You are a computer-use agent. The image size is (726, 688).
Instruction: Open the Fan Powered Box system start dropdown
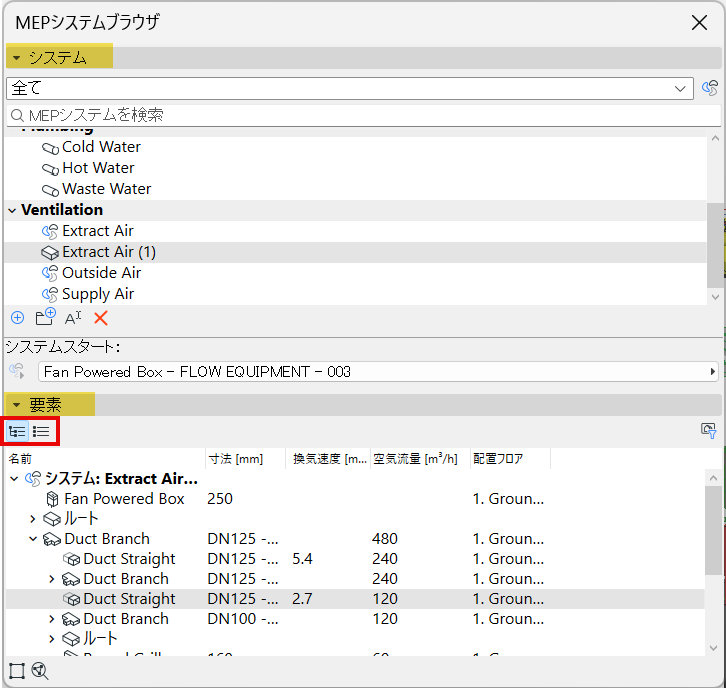[x=378, y=371]
